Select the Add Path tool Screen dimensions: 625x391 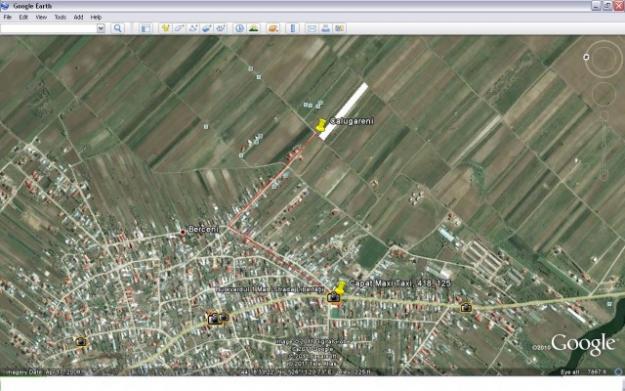[193, 28]
